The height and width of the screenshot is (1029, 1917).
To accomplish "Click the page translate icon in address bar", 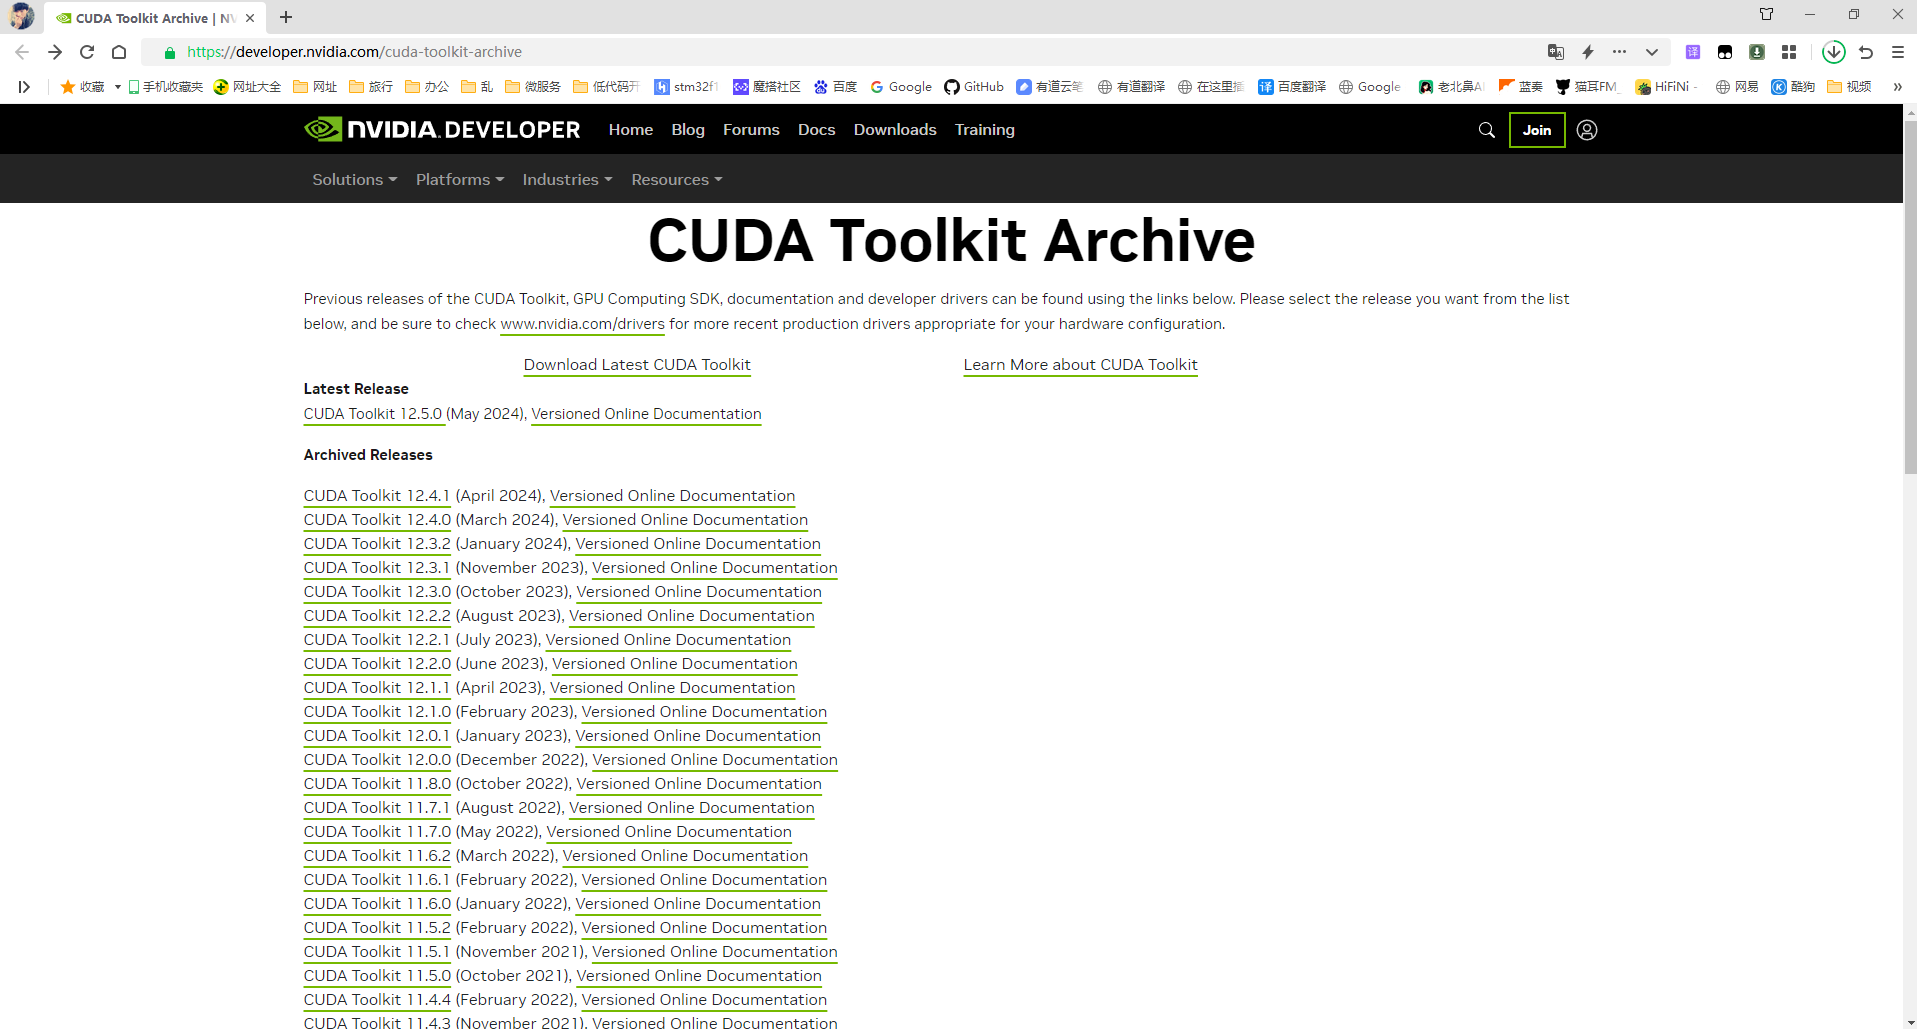I will 1555,52.
